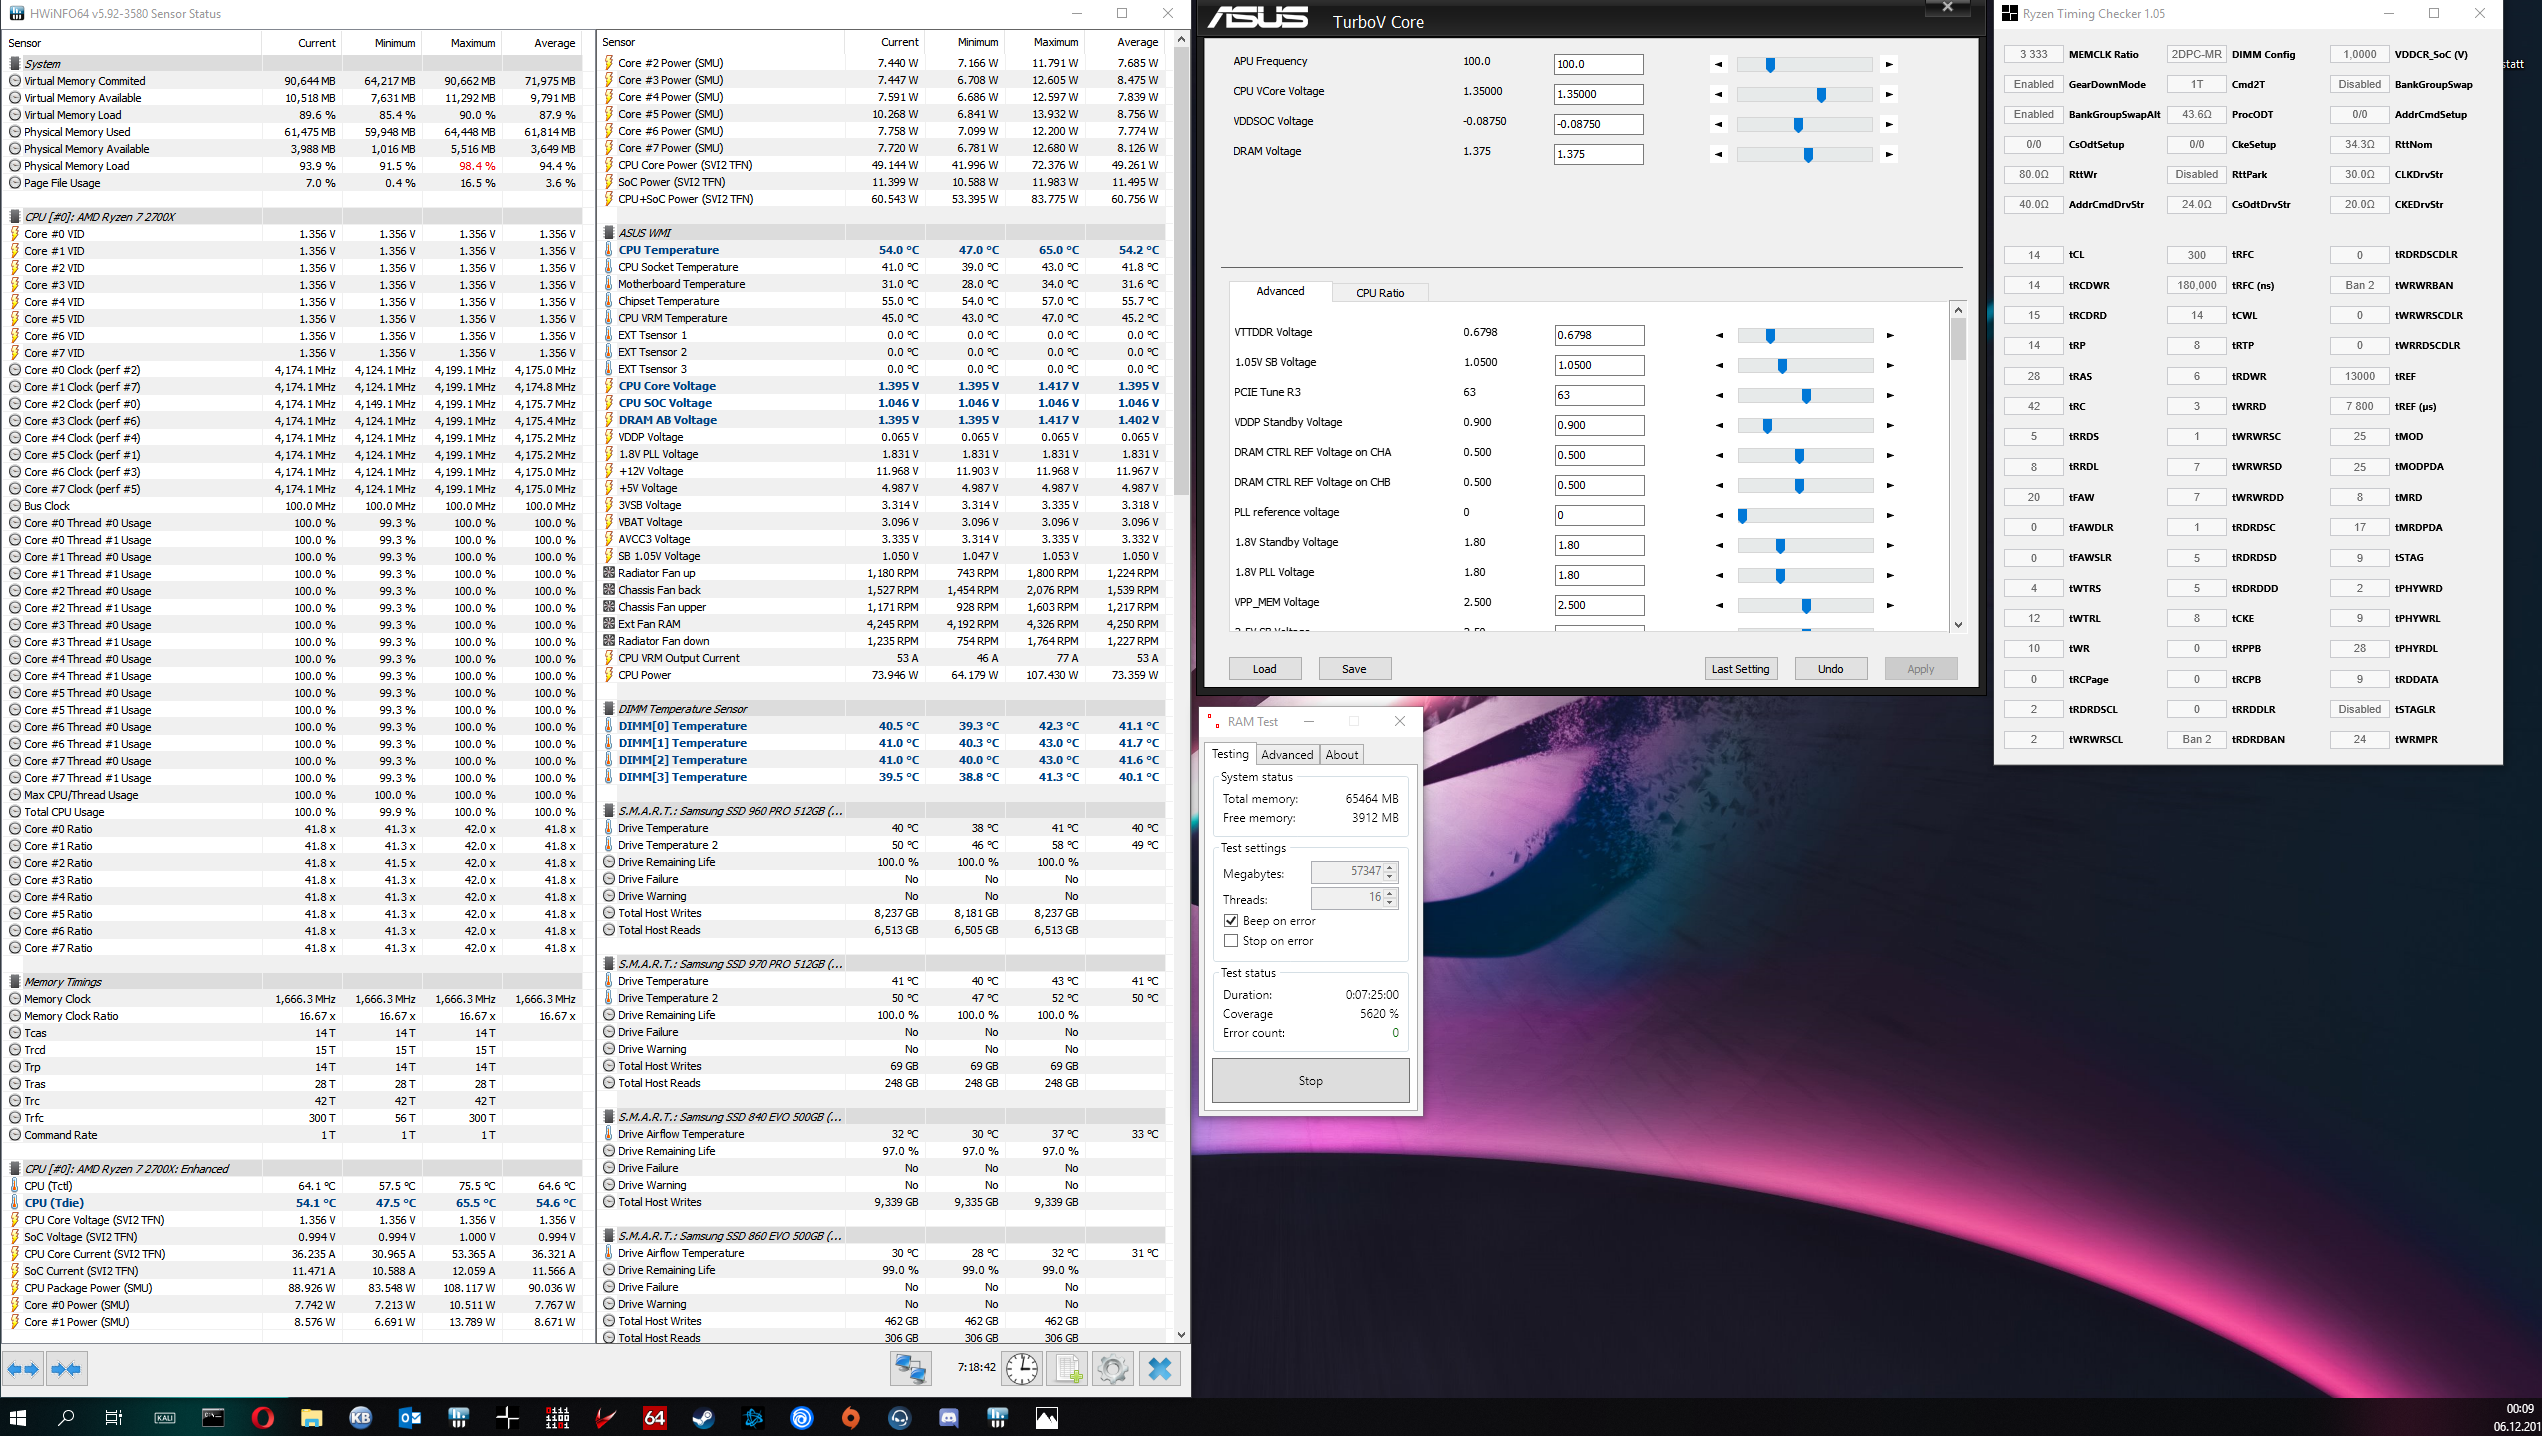Increase Megabytes value with stepper arrow

(1389, 867)
